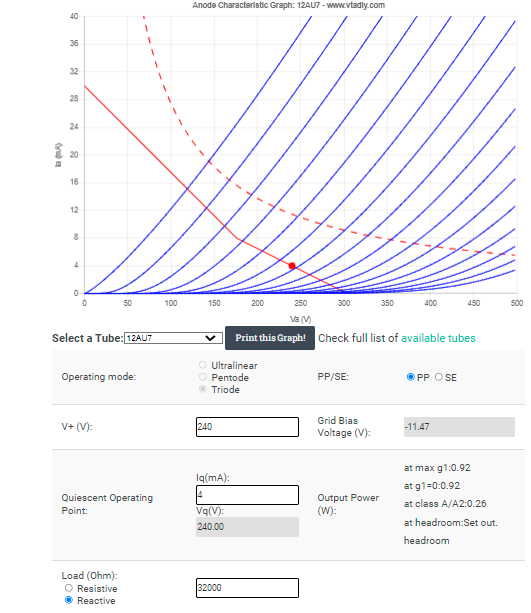
Task: Select the Pentode operating mode
Action: [203, 377]
